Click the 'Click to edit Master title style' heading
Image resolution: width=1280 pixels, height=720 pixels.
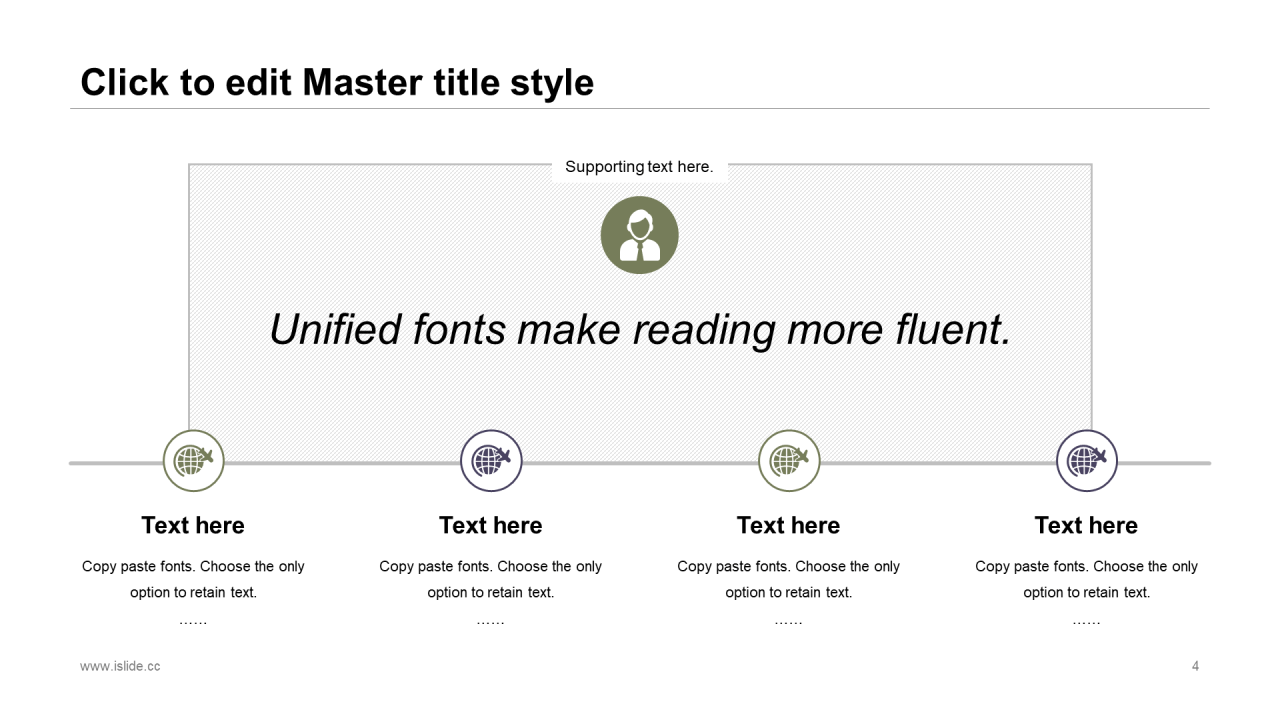[x=337, y=83]
